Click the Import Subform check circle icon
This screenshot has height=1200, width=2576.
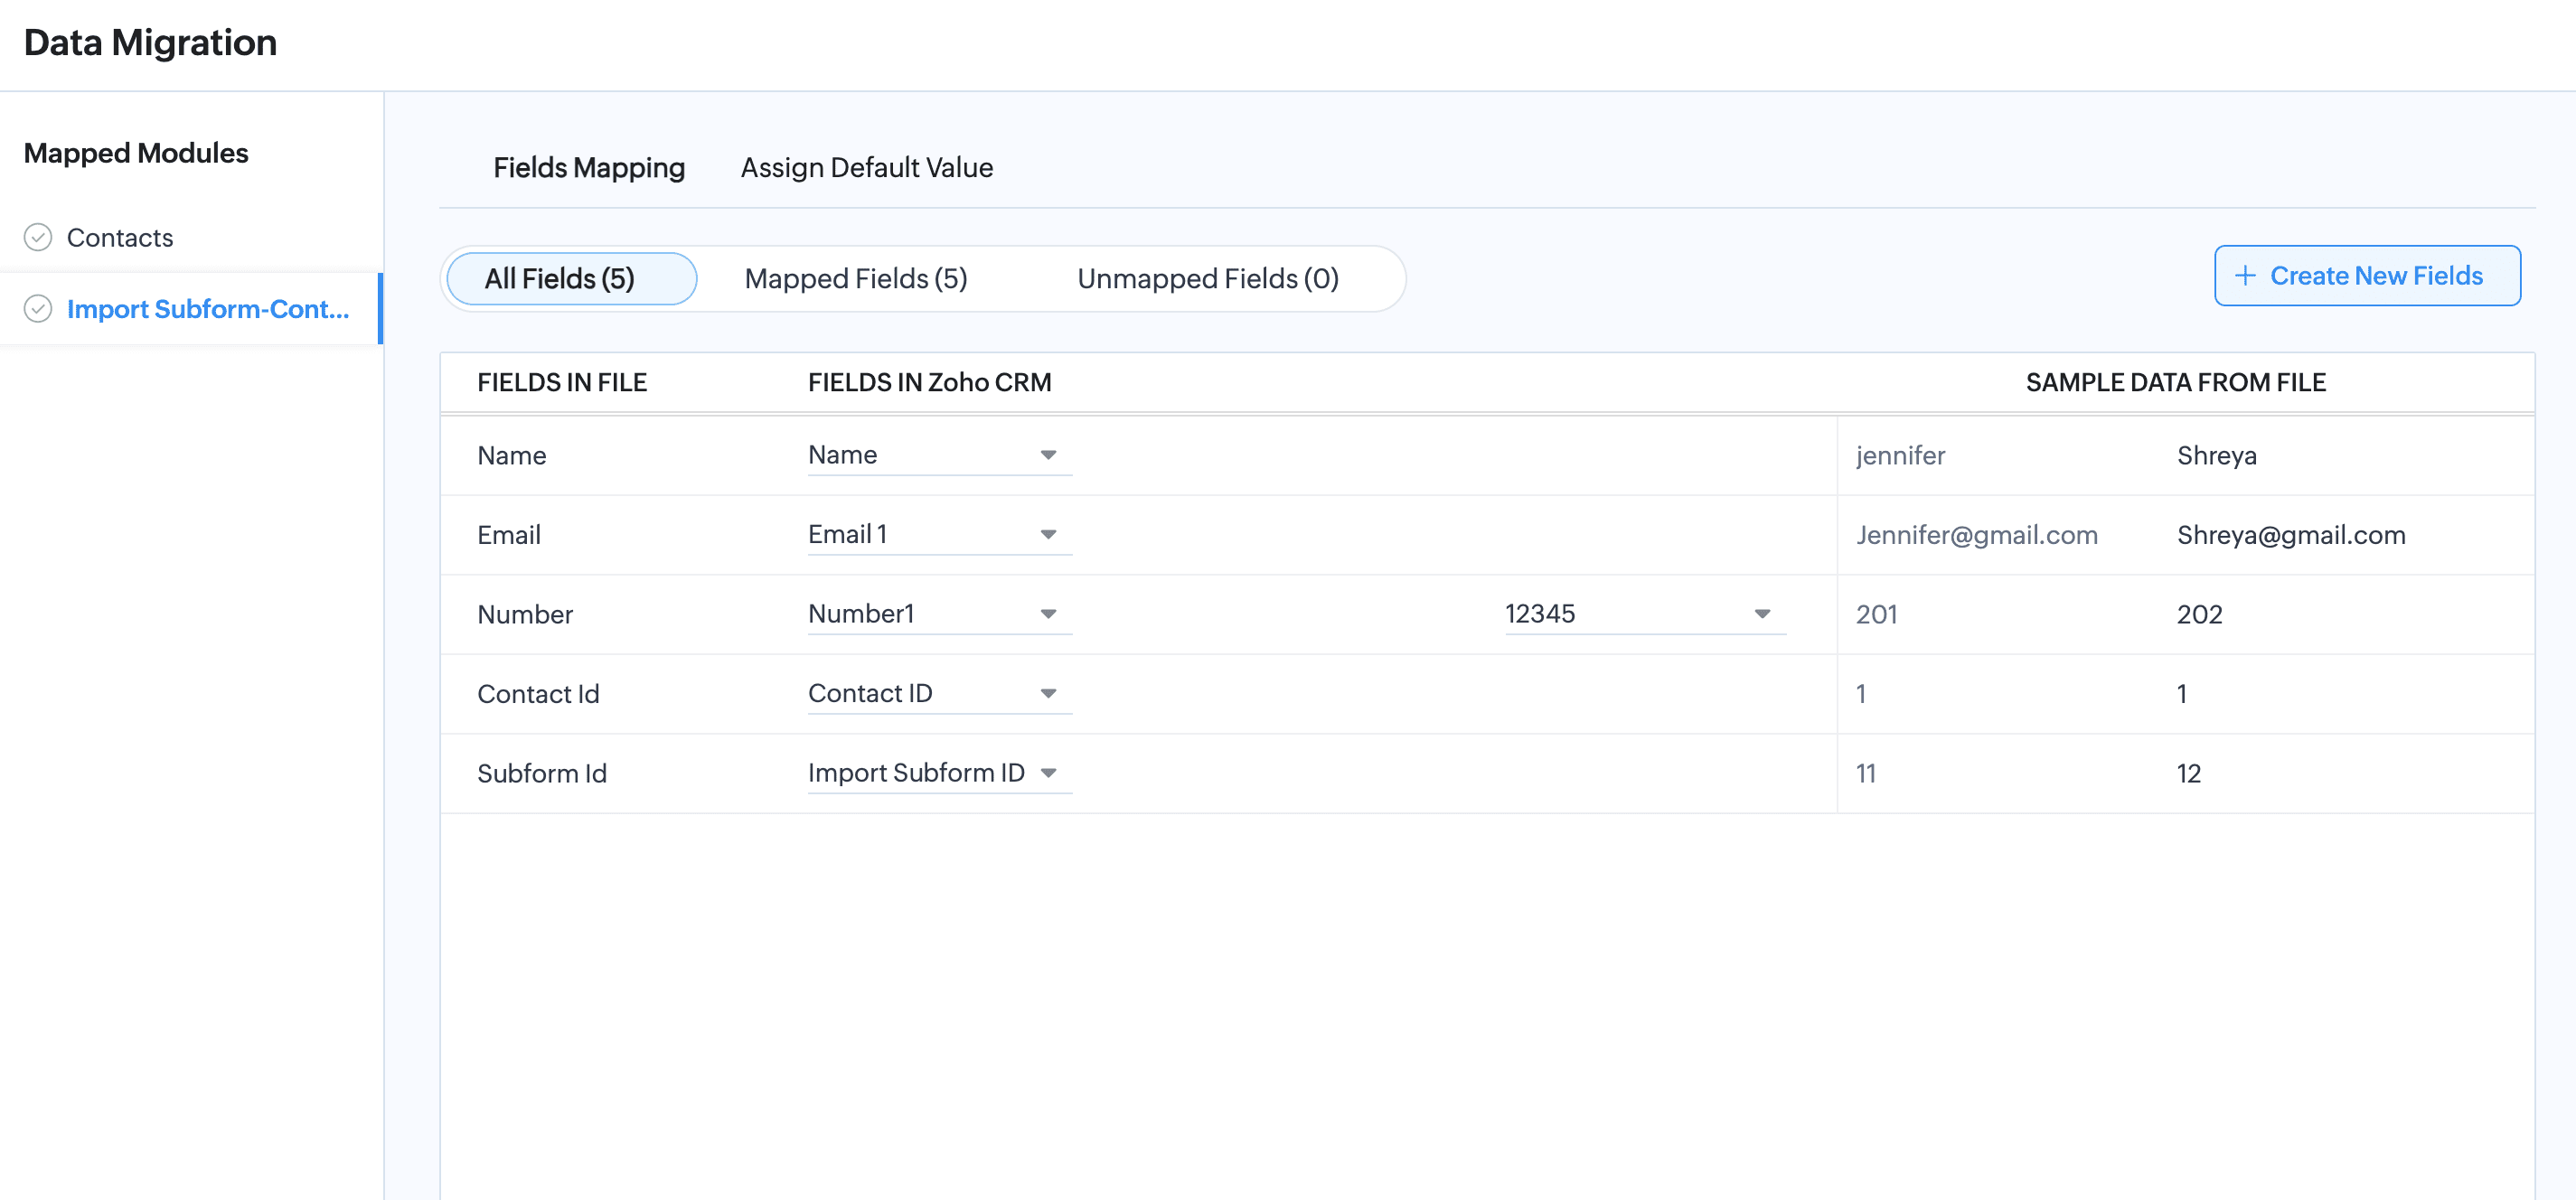pos(38,309)
